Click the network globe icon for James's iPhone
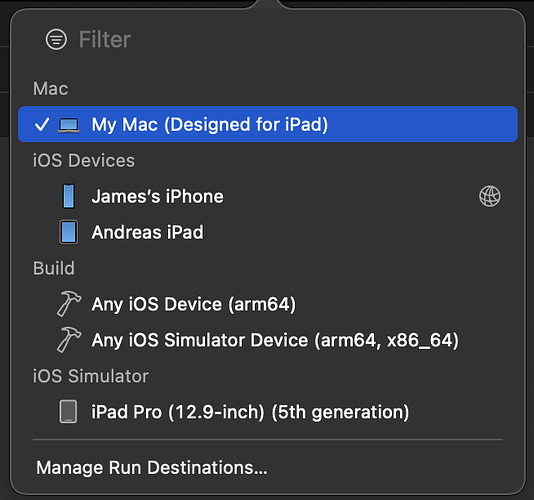This screenshot has width=534, height=500. [x=490, y=196]
